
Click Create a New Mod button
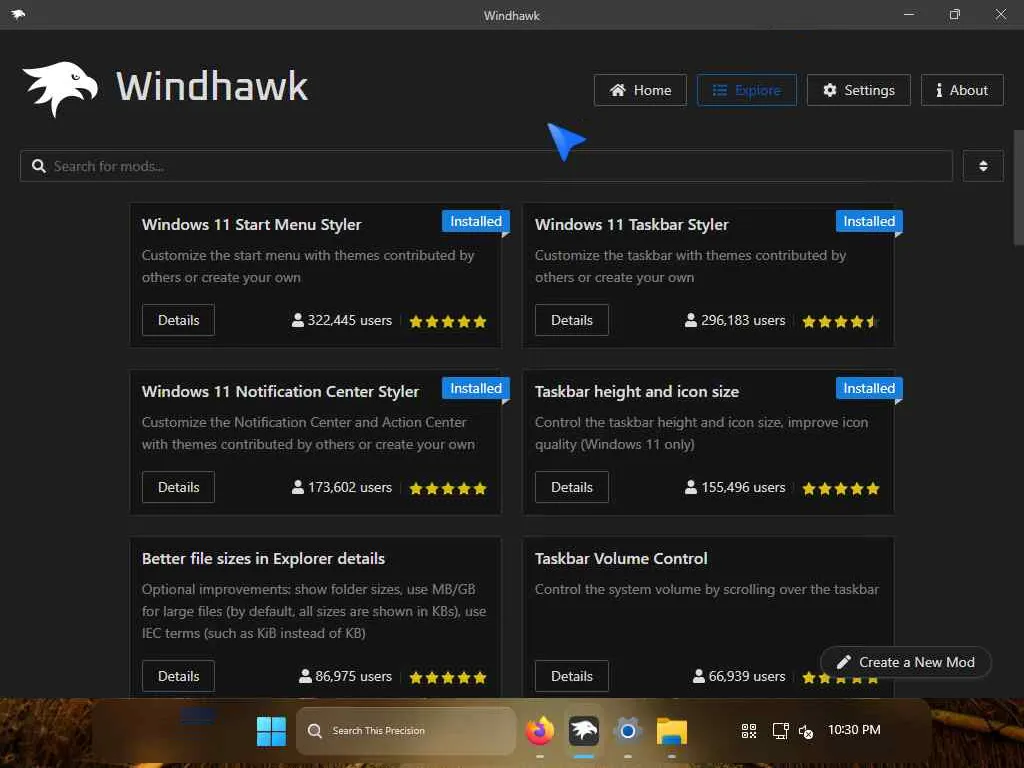pyautogui.click(x=906, y=662)
